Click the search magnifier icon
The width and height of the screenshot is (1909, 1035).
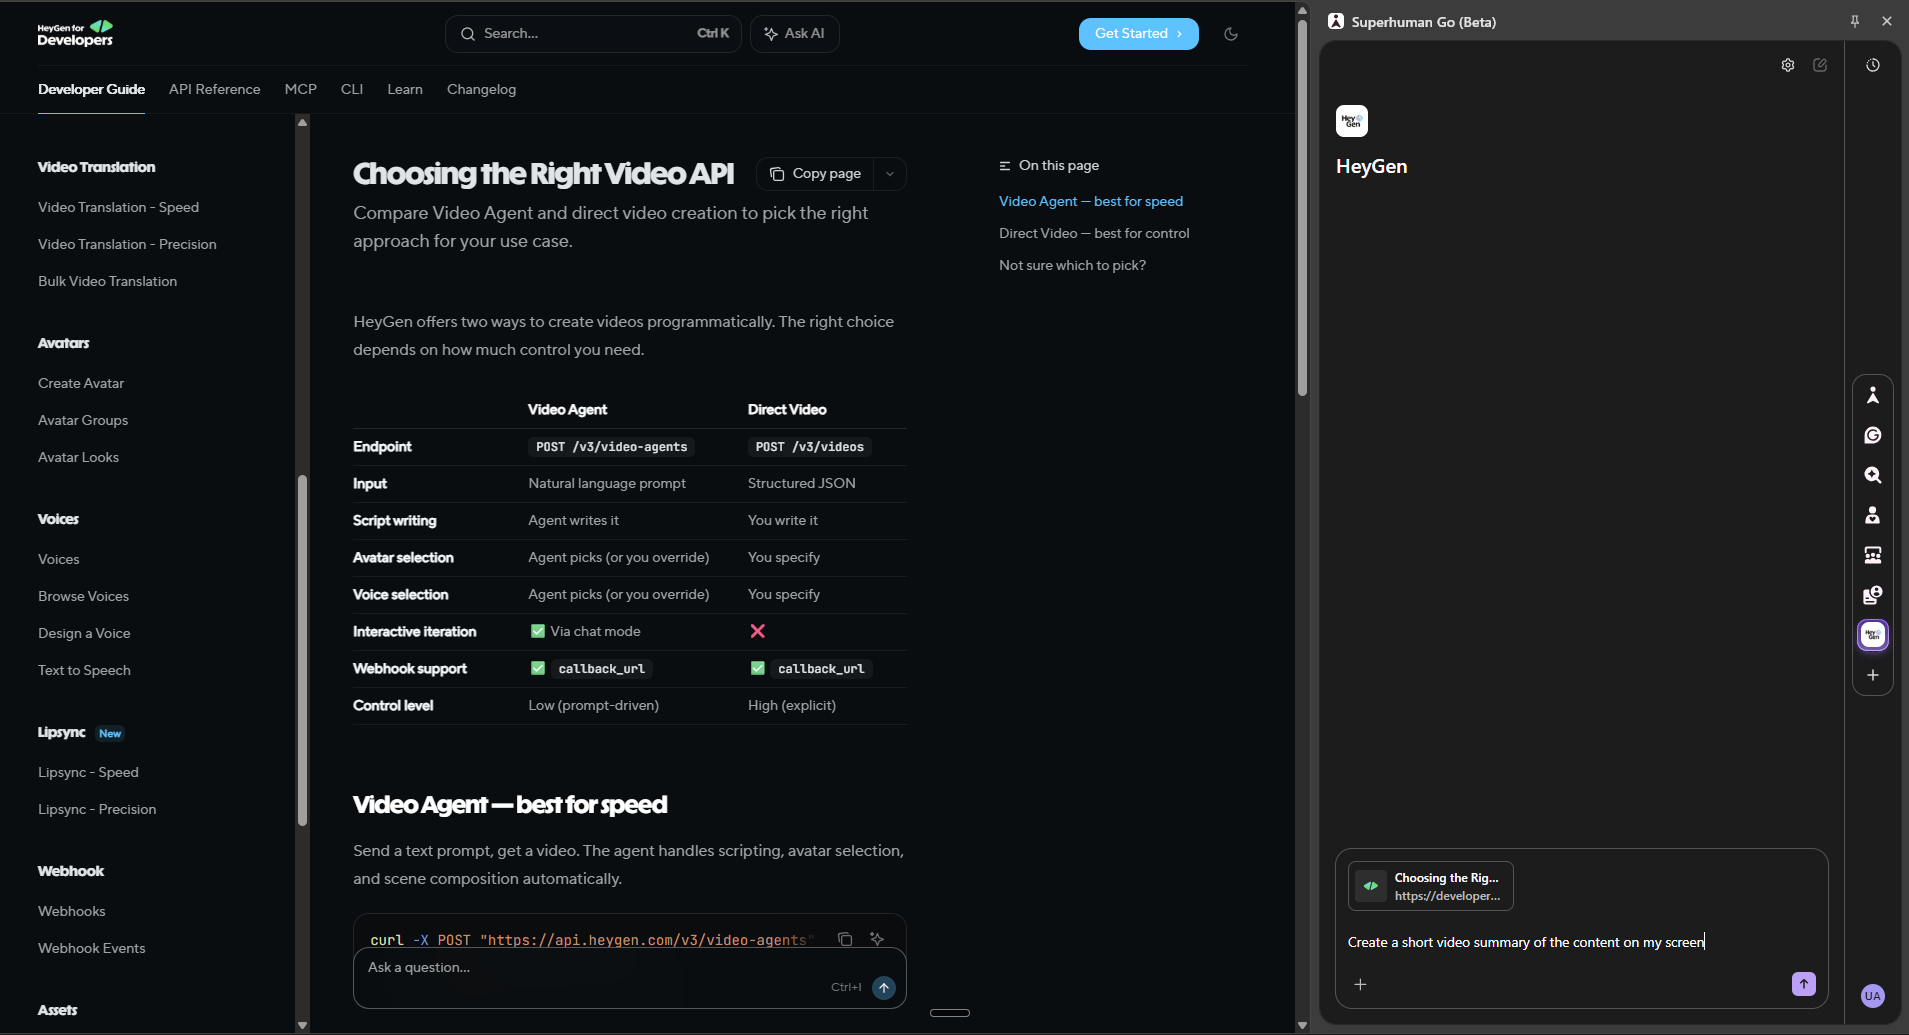coord(468,34)
